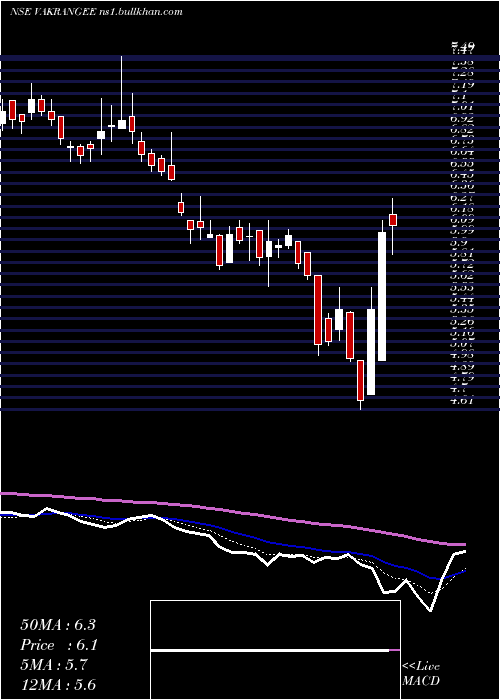Select the latest red candlestick at chart's right end
The image size is (500, 700).
tap(393, 220)
